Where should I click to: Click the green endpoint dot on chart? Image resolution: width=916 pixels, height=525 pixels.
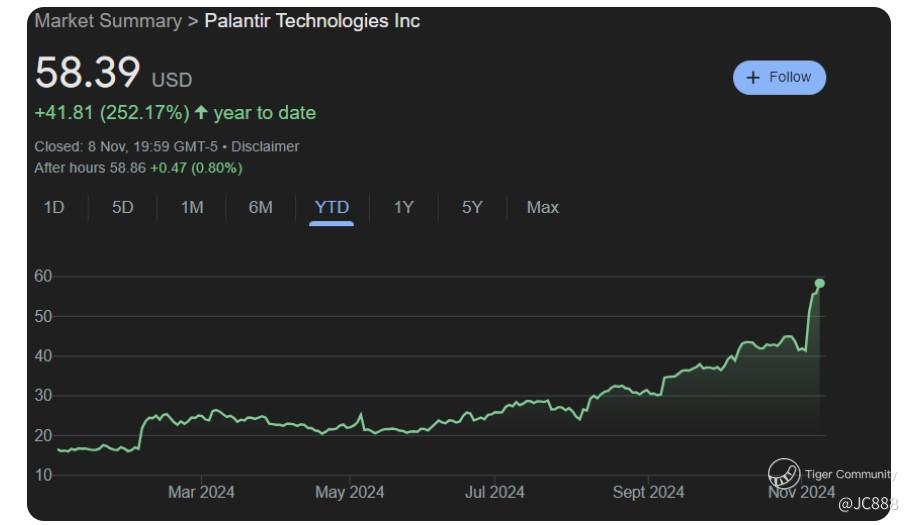pyautogui.click(x=820, y=283)
